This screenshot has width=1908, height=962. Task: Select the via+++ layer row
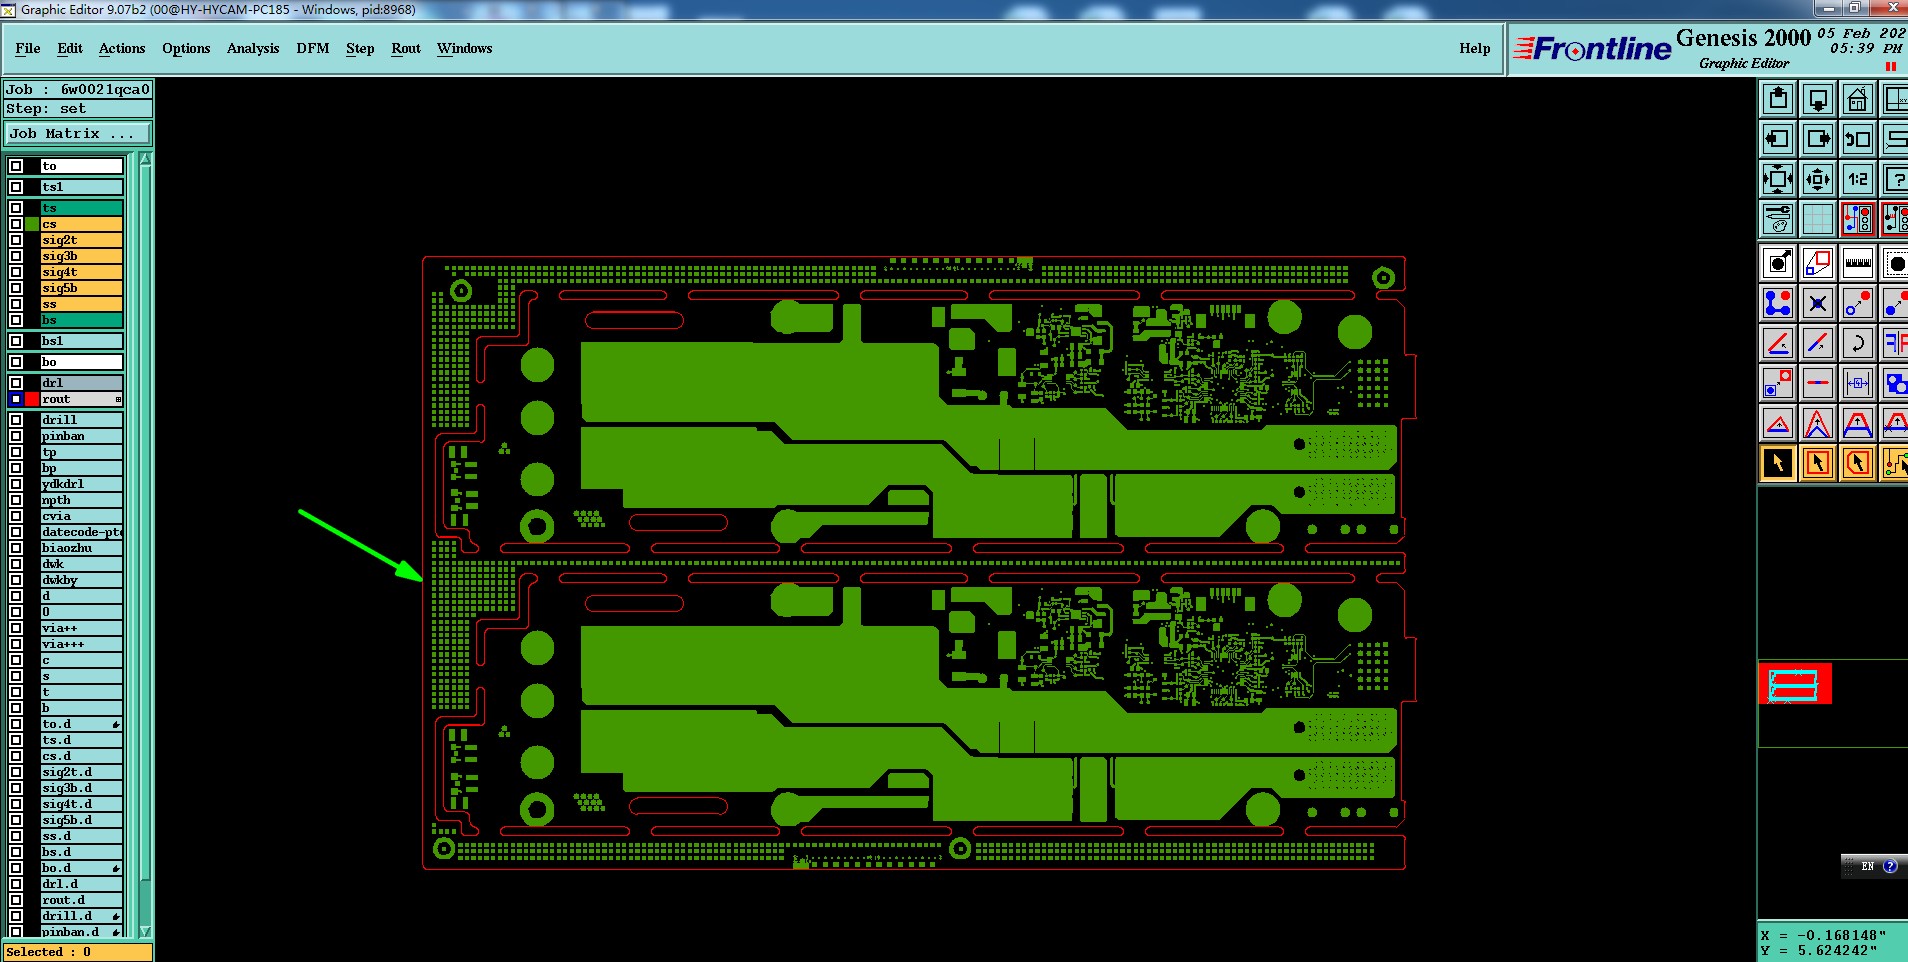[81, 644]
